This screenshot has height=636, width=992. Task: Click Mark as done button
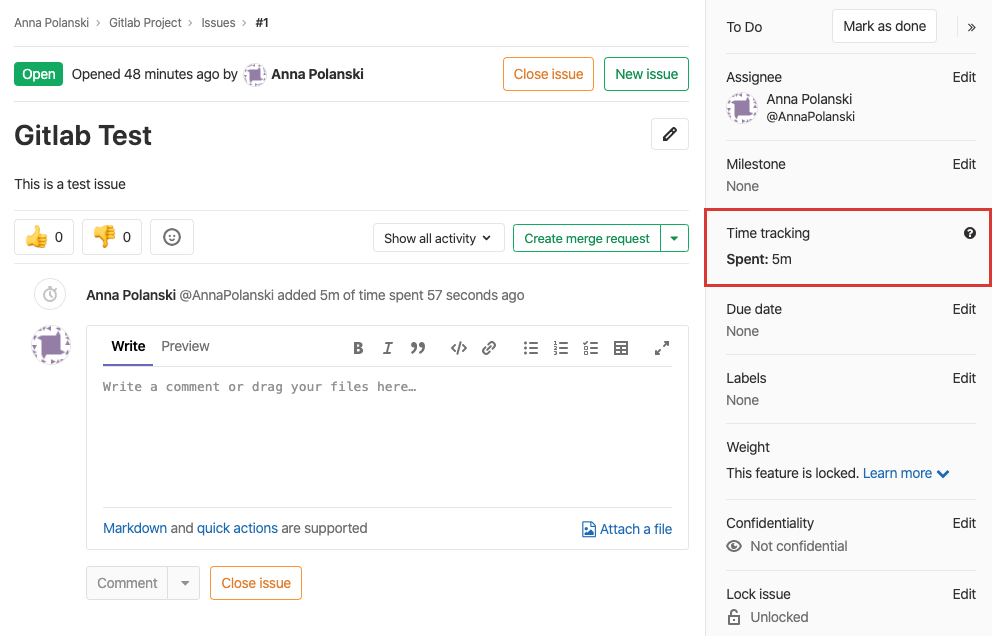(x=884, y=27)
